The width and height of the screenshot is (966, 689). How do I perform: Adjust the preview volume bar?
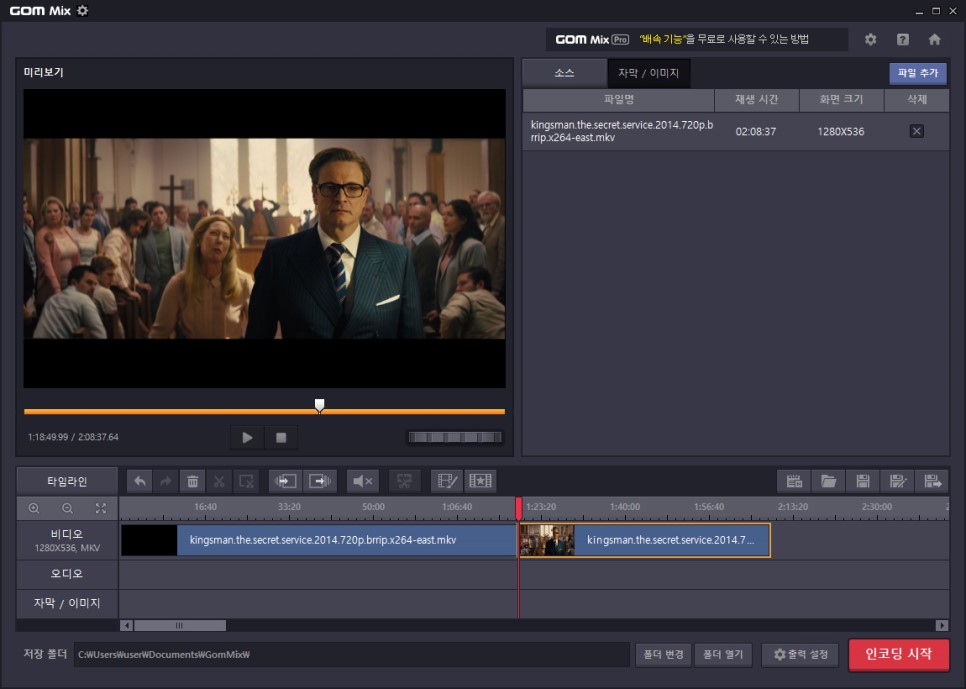tap(455, 437)
